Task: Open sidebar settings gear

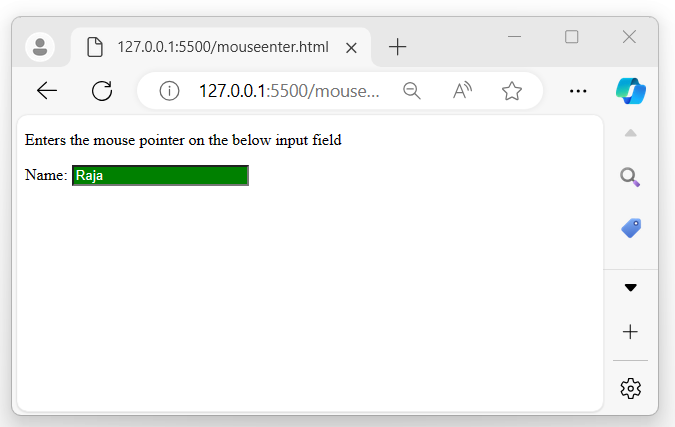Action: (630, 388)
